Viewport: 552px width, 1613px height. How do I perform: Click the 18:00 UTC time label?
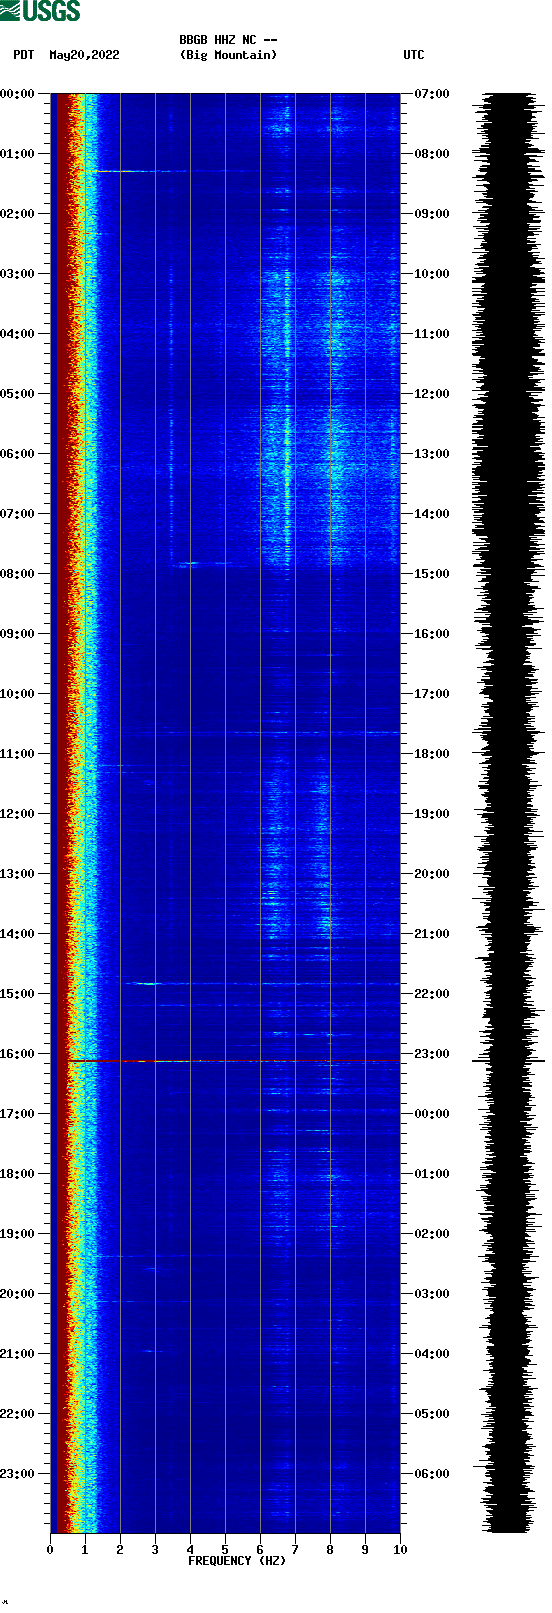pyautogui.click(x=432, y=754)
